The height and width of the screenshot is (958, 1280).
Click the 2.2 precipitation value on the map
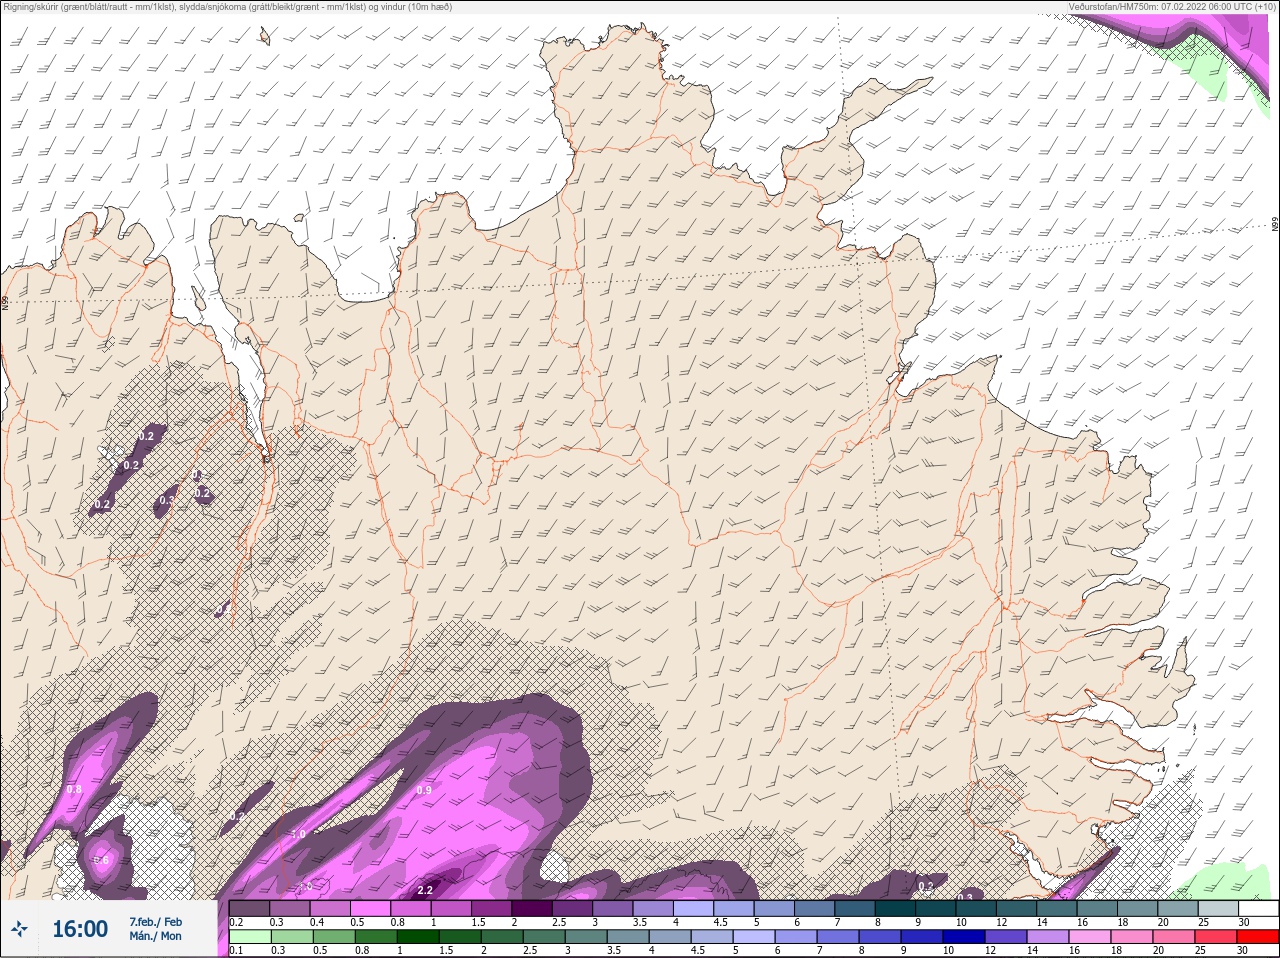click(x=425, y=889)
